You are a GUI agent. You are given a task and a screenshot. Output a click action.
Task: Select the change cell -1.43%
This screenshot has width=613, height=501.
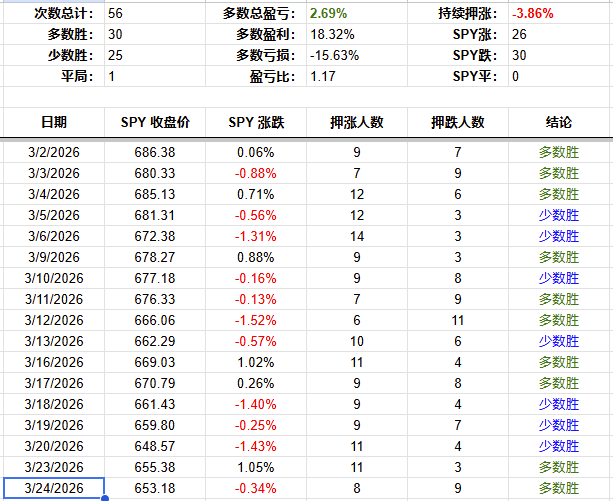click(x=256, y=446)
